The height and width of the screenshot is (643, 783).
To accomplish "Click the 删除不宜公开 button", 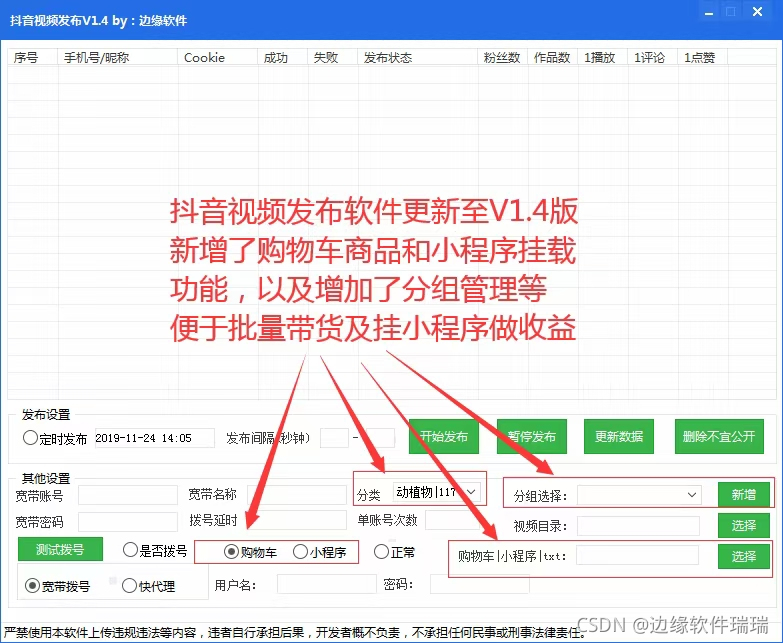I will pyautogui.click(x=719, y=436).
